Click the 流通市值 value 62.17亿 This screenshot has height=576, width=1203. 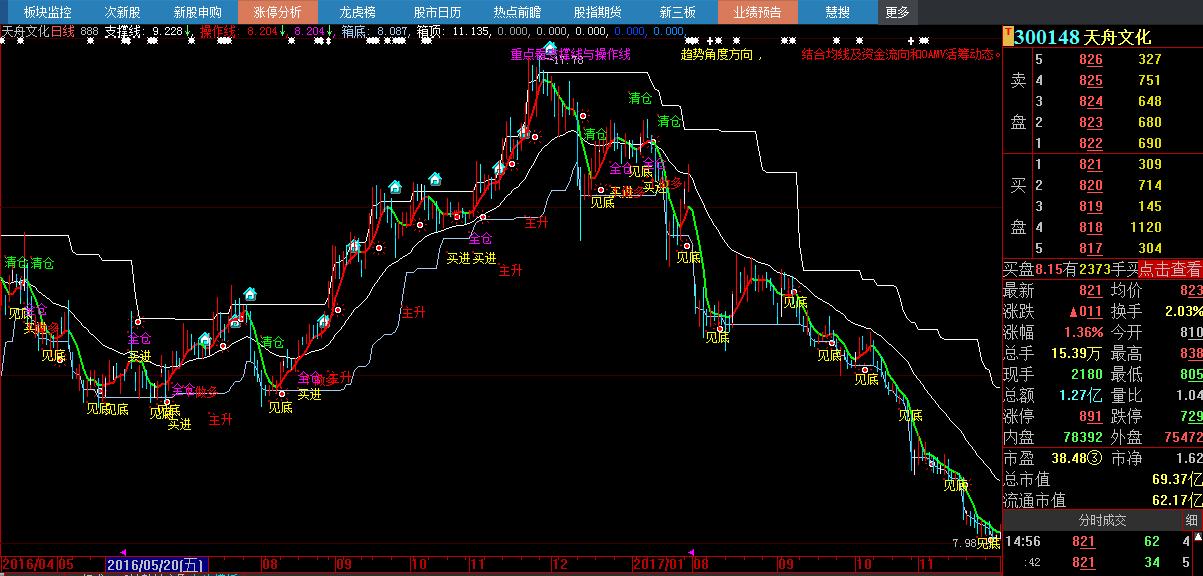[1177, 500]
